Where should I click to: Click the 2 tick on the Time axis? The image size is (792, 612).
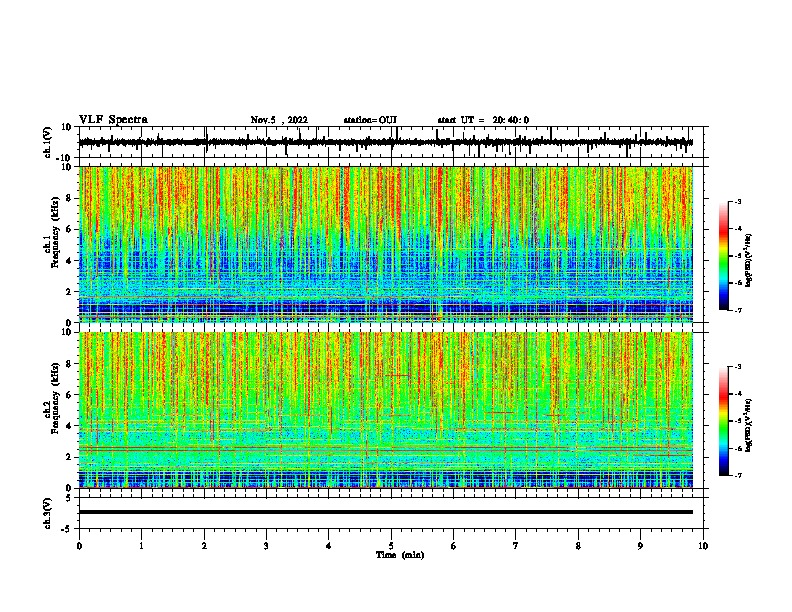(x=204, y=546)
